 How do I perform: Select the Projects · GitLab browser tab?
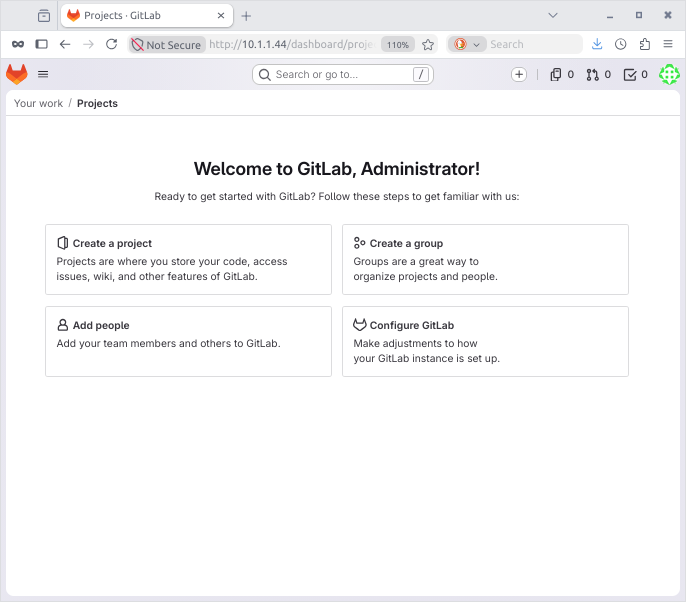coord(147,16)
